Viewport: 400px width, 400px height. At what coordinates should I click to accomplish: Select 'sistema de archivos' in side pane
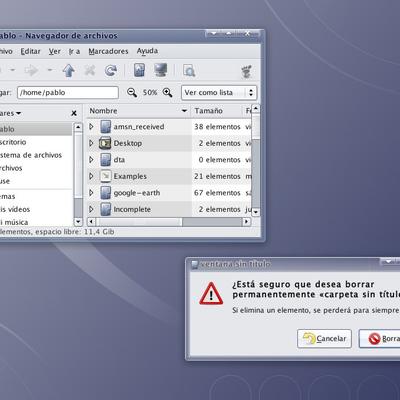click(x=31, y=155)
